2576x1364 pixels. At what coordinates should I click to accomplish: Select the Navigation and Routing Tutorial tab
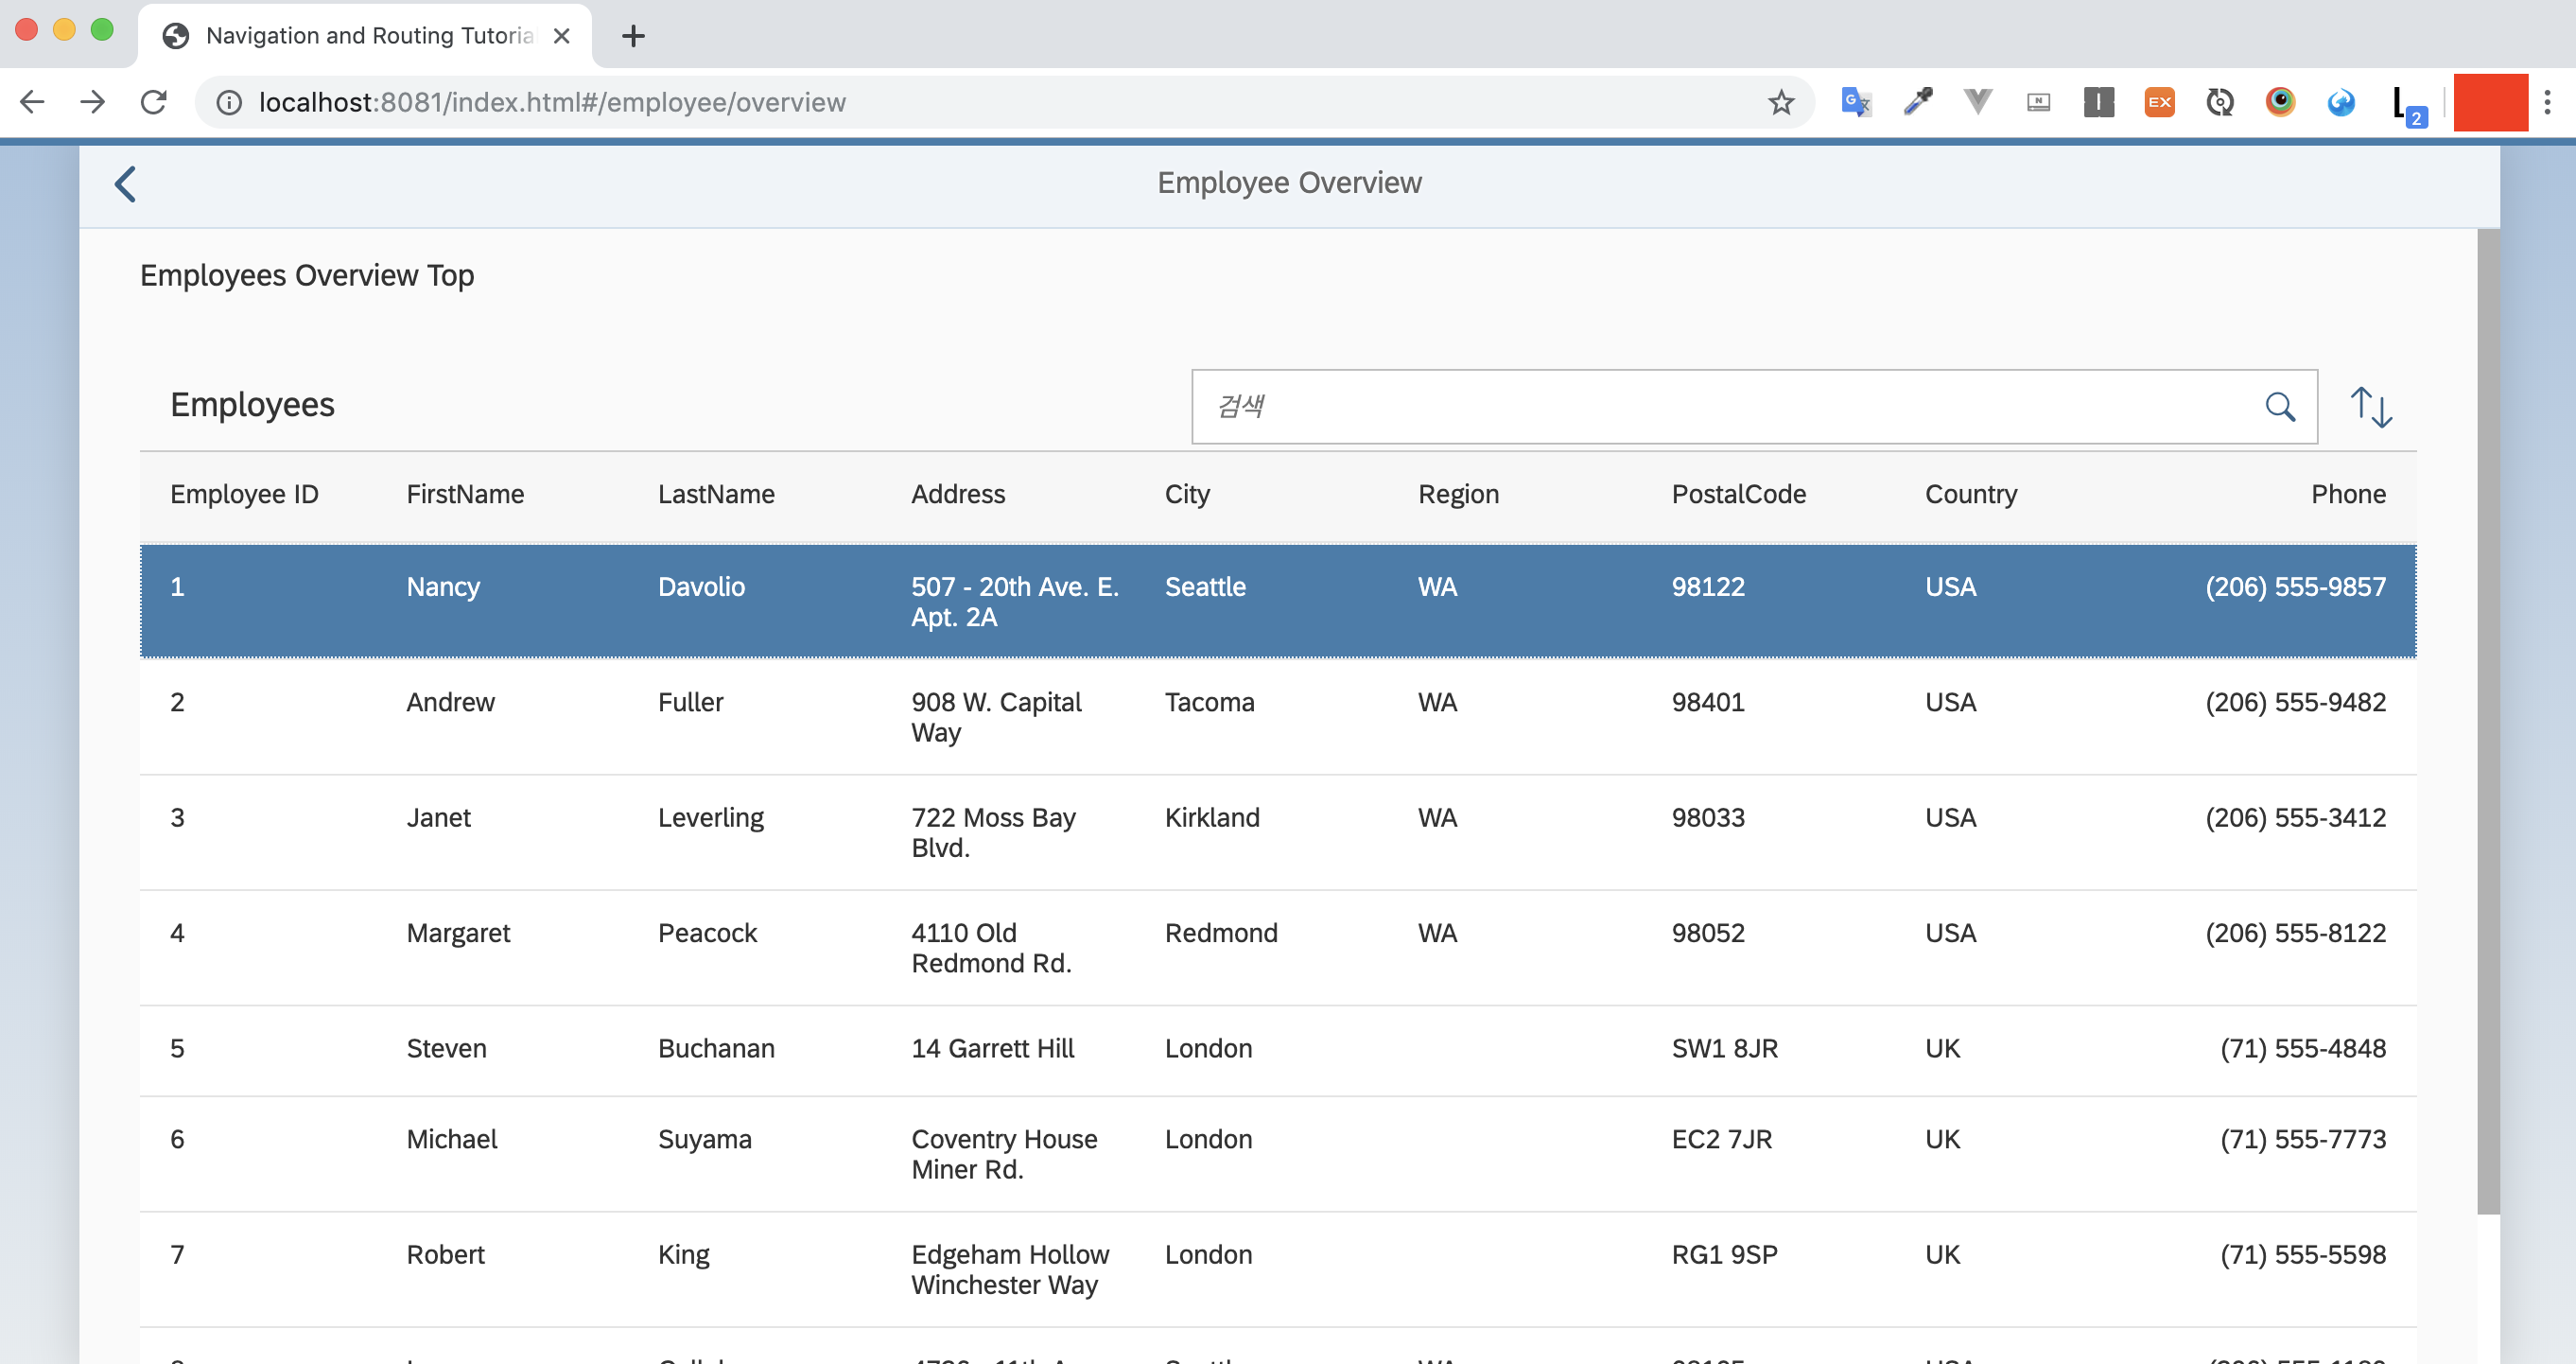point(368,36)
